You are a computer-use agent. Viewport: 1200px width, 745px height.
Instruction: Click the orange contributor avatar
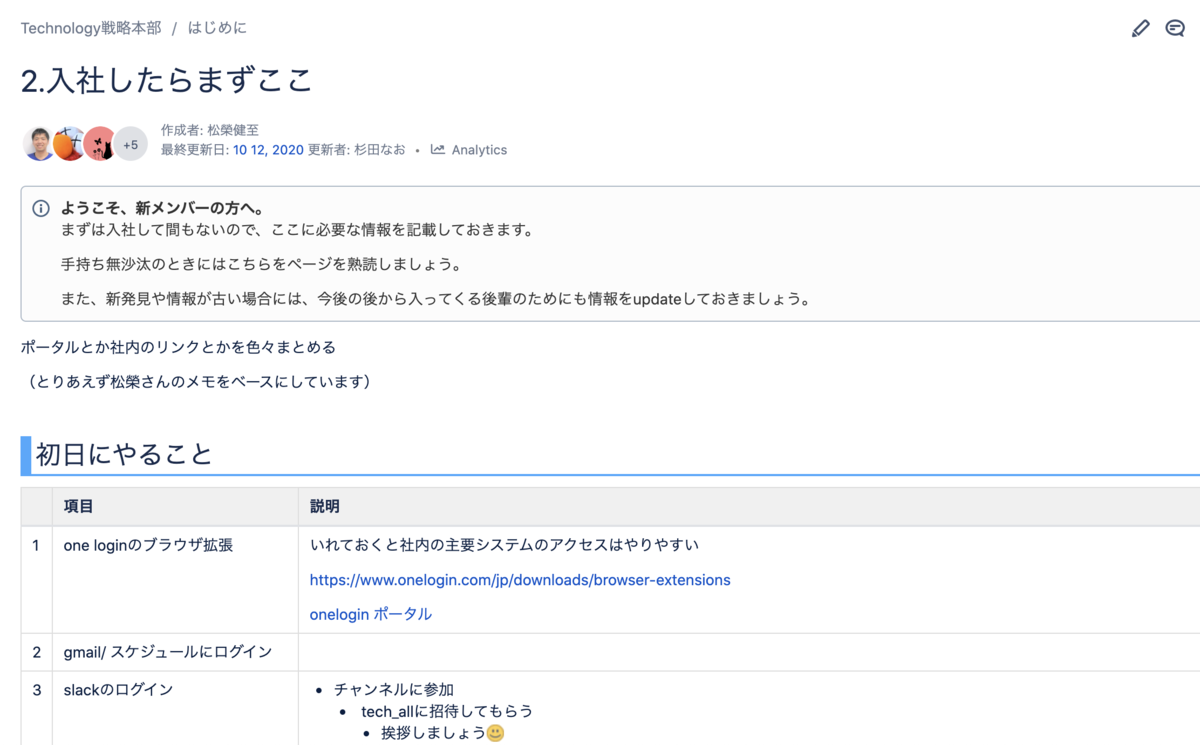tap(68, 144)
